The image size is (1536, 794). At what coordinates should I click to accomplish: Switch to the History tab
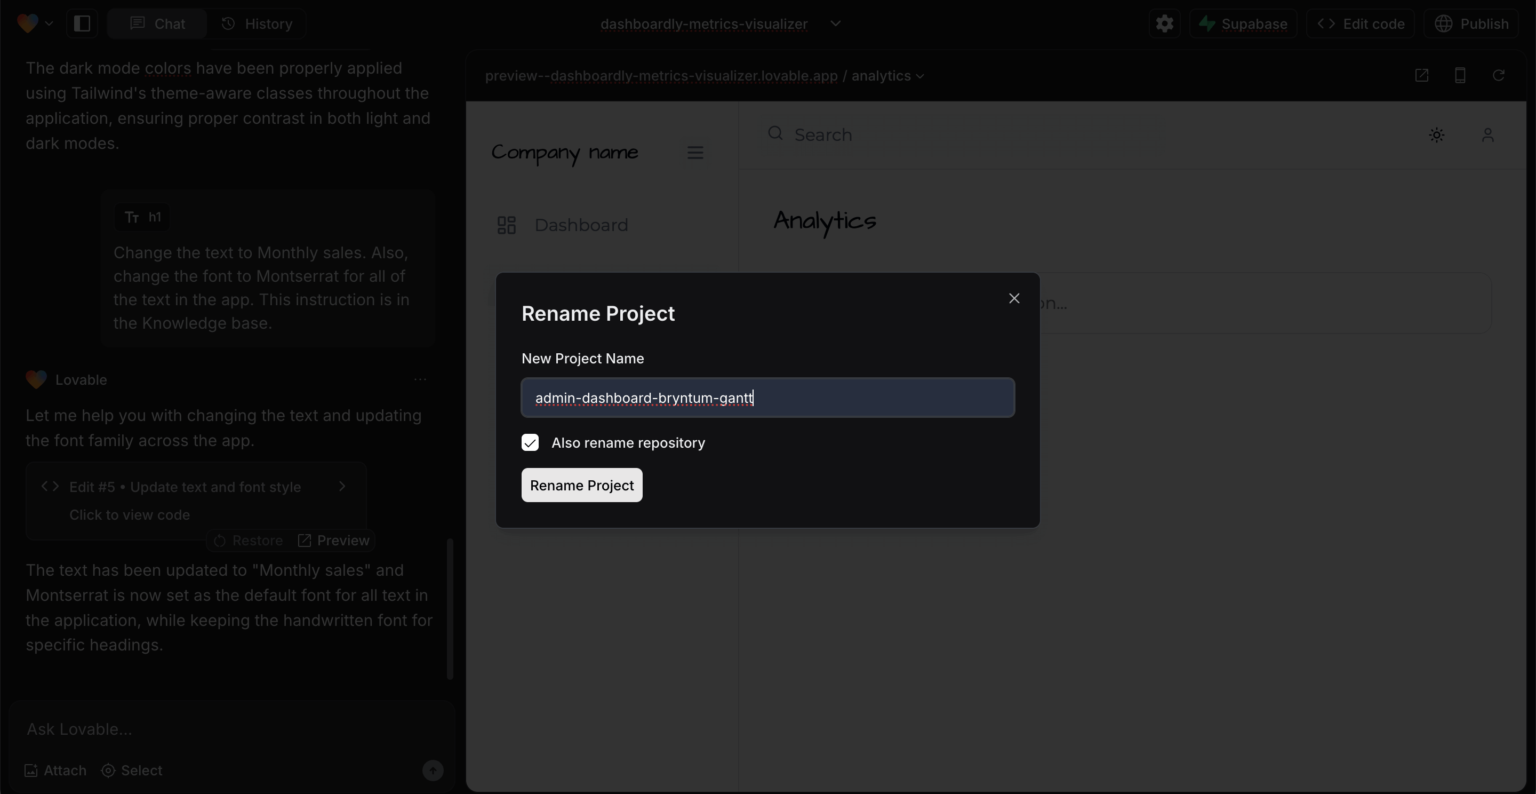click(x=257, y=23)
